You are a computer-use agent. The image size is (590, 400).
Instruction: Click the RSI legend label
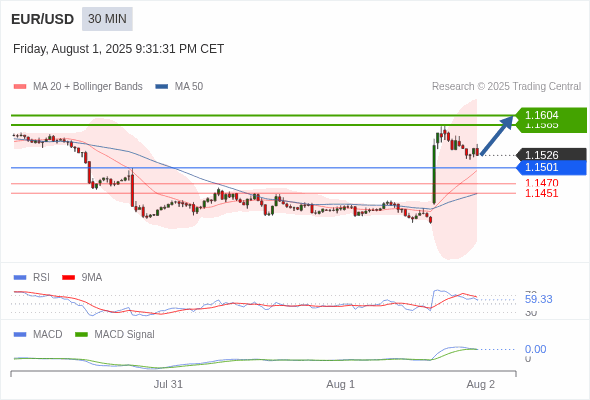click(41, 278)
